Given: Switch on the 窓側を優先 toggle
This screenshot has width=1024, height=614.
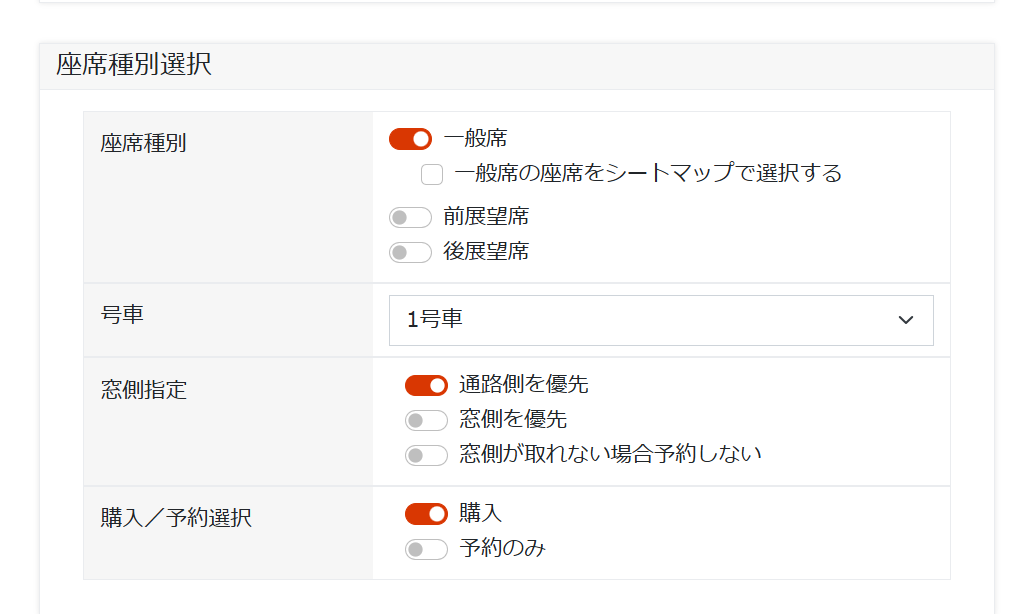Looking at the screenshot, I should coord(426,420).
